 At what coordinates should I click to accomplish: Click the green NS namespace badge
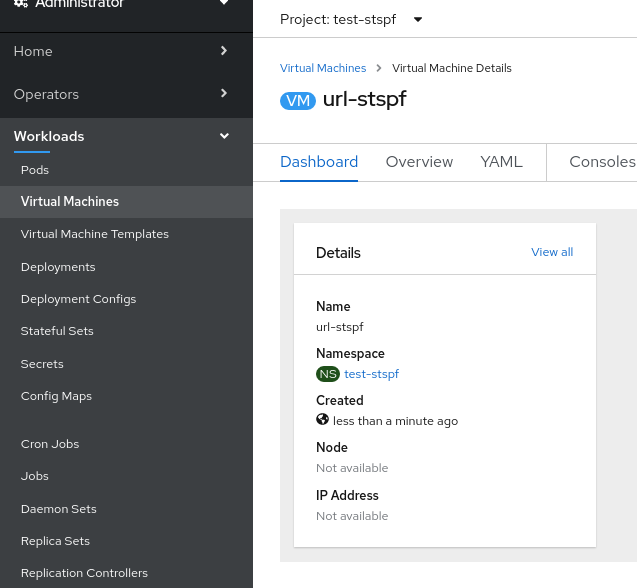pos(327,374)
